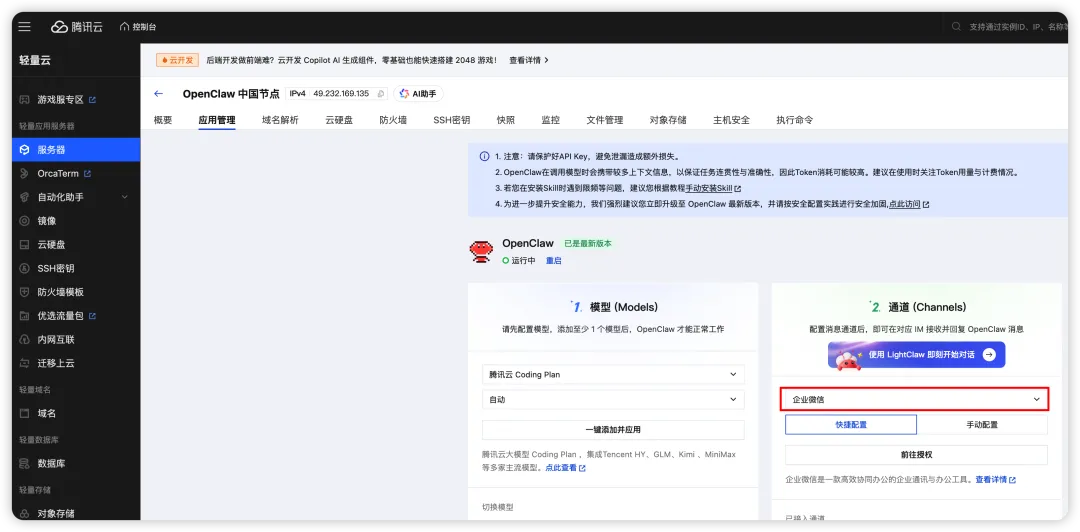
Task: Select the 手动配置 option
Action: pyautogui.click(x=982, y=424)
